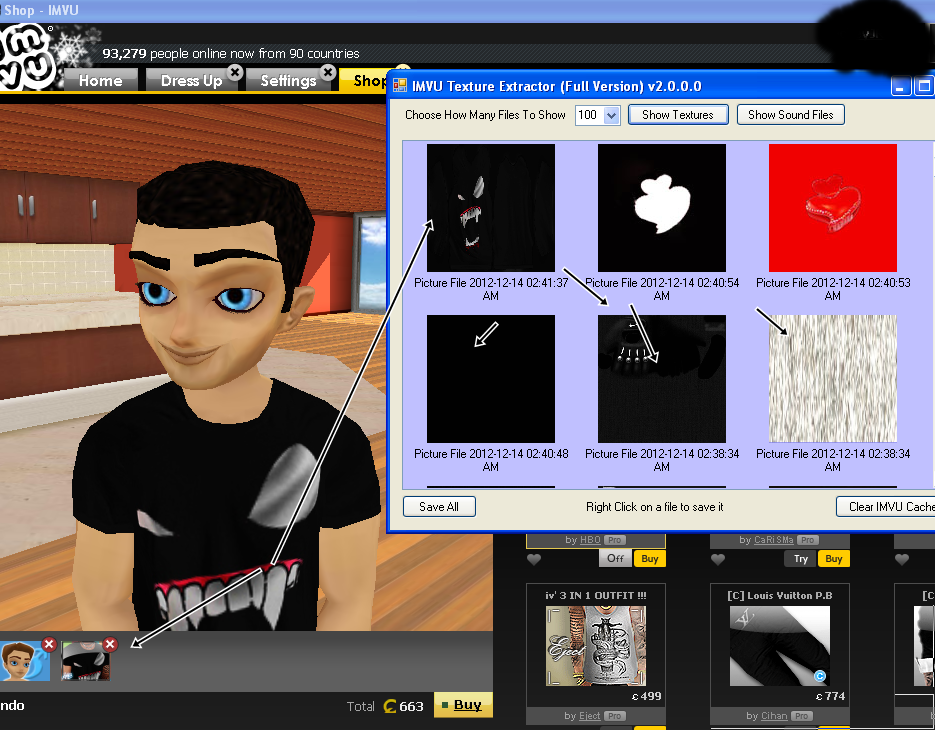Switch to the Home tab
This screenshot has height=730, width=935.
[x=100, y=81]
